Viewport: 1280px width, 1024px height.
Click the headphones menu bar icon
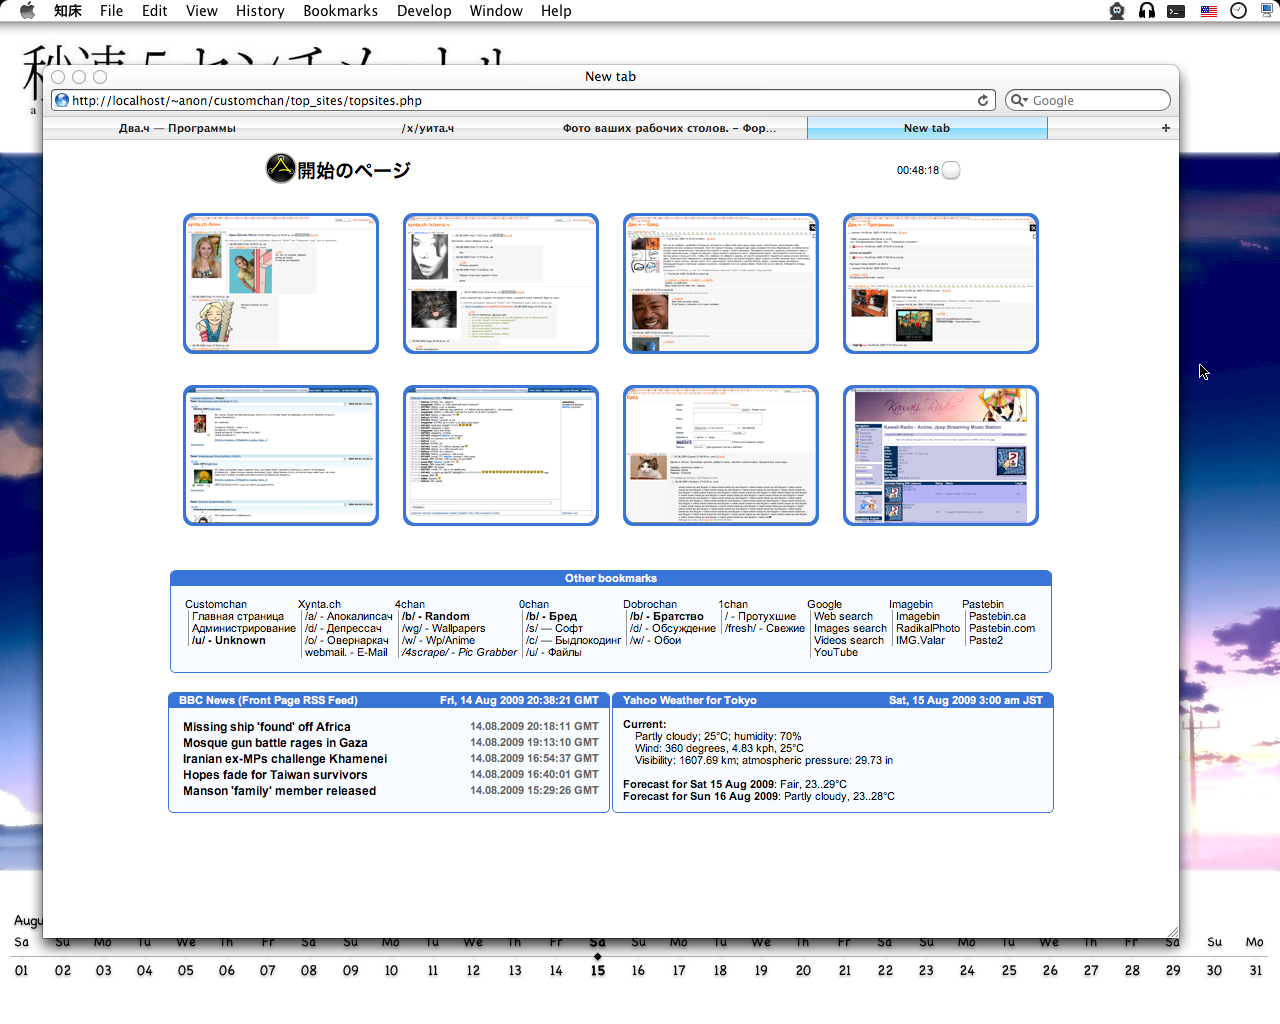[x=1147, y=11]
